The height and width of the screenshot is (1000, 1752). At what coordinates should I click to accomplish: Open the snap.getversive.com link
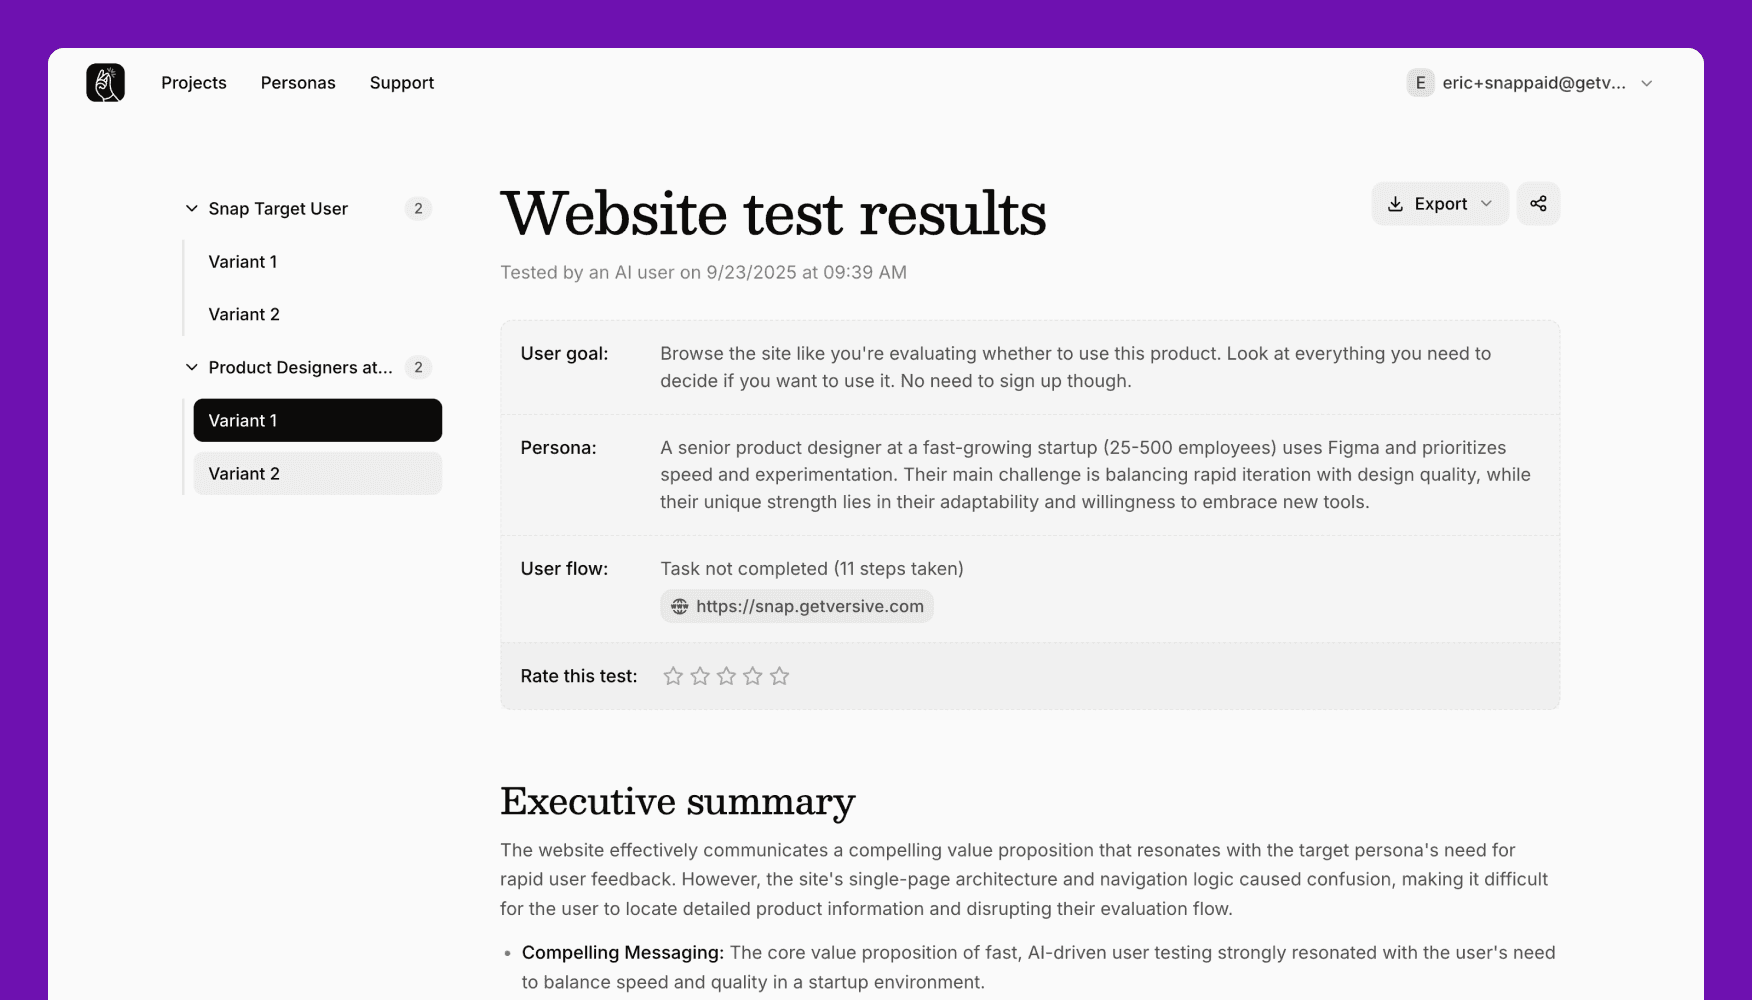coord(809,607)
